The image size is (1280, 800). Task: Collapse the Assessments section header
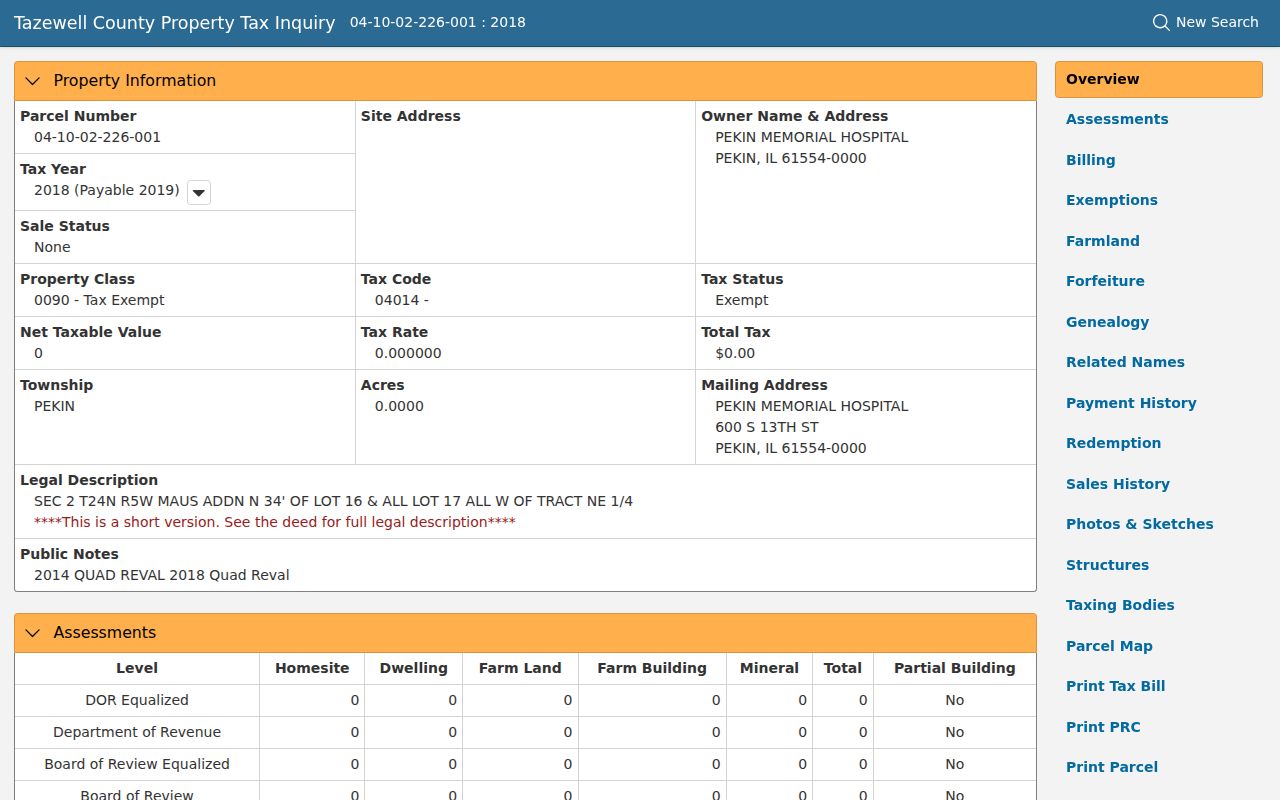pos(525,633)
